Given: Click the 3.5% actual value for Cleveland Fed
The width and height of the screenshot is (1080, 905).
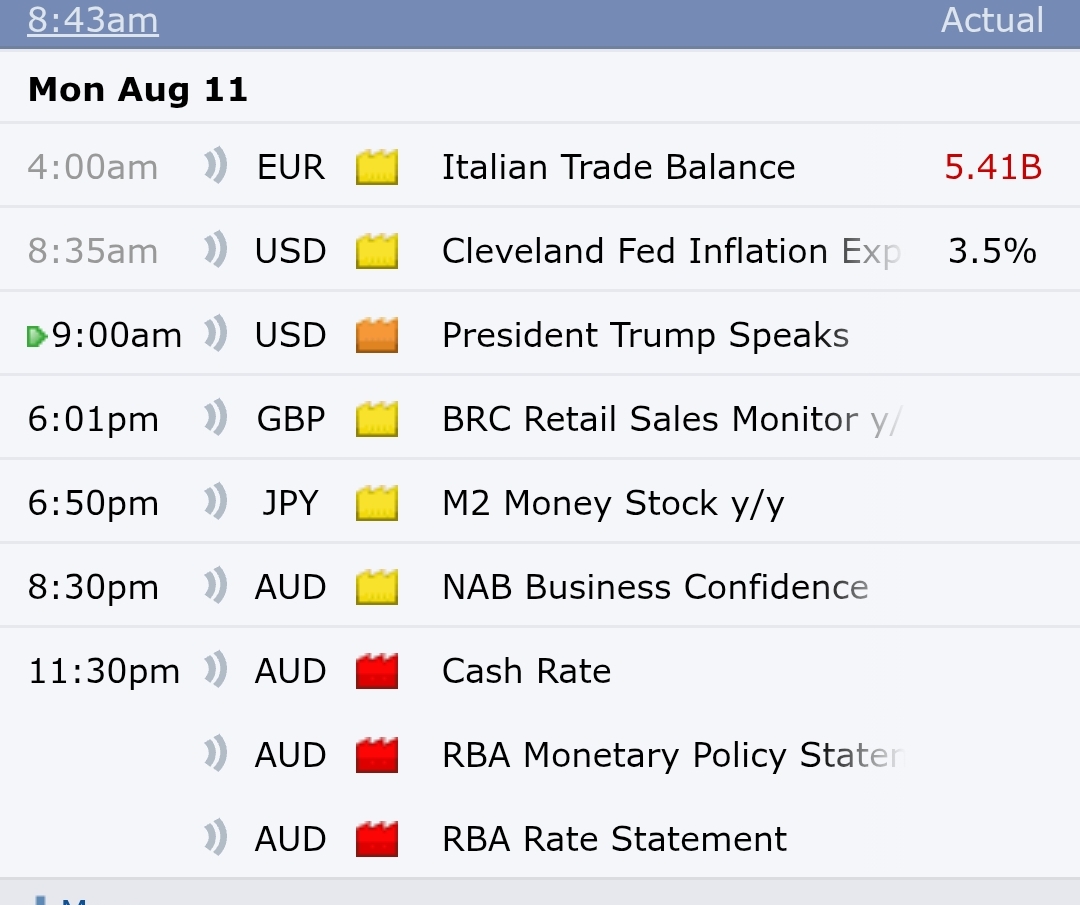Looking at the screenshot, I should point(992,251).
